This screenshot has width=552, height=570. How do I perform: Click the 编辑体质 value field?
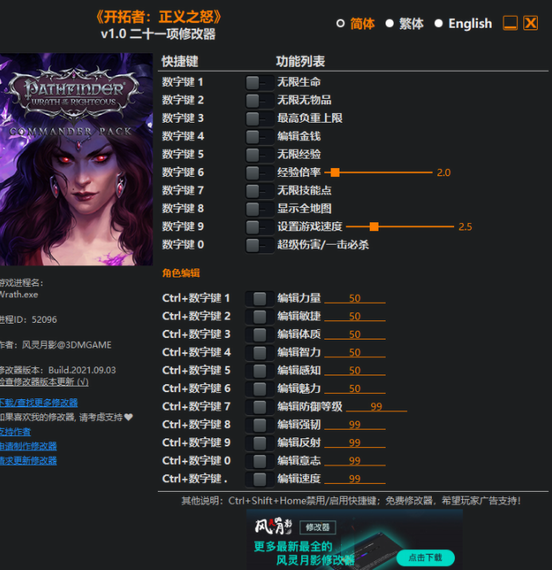[355, 334]
